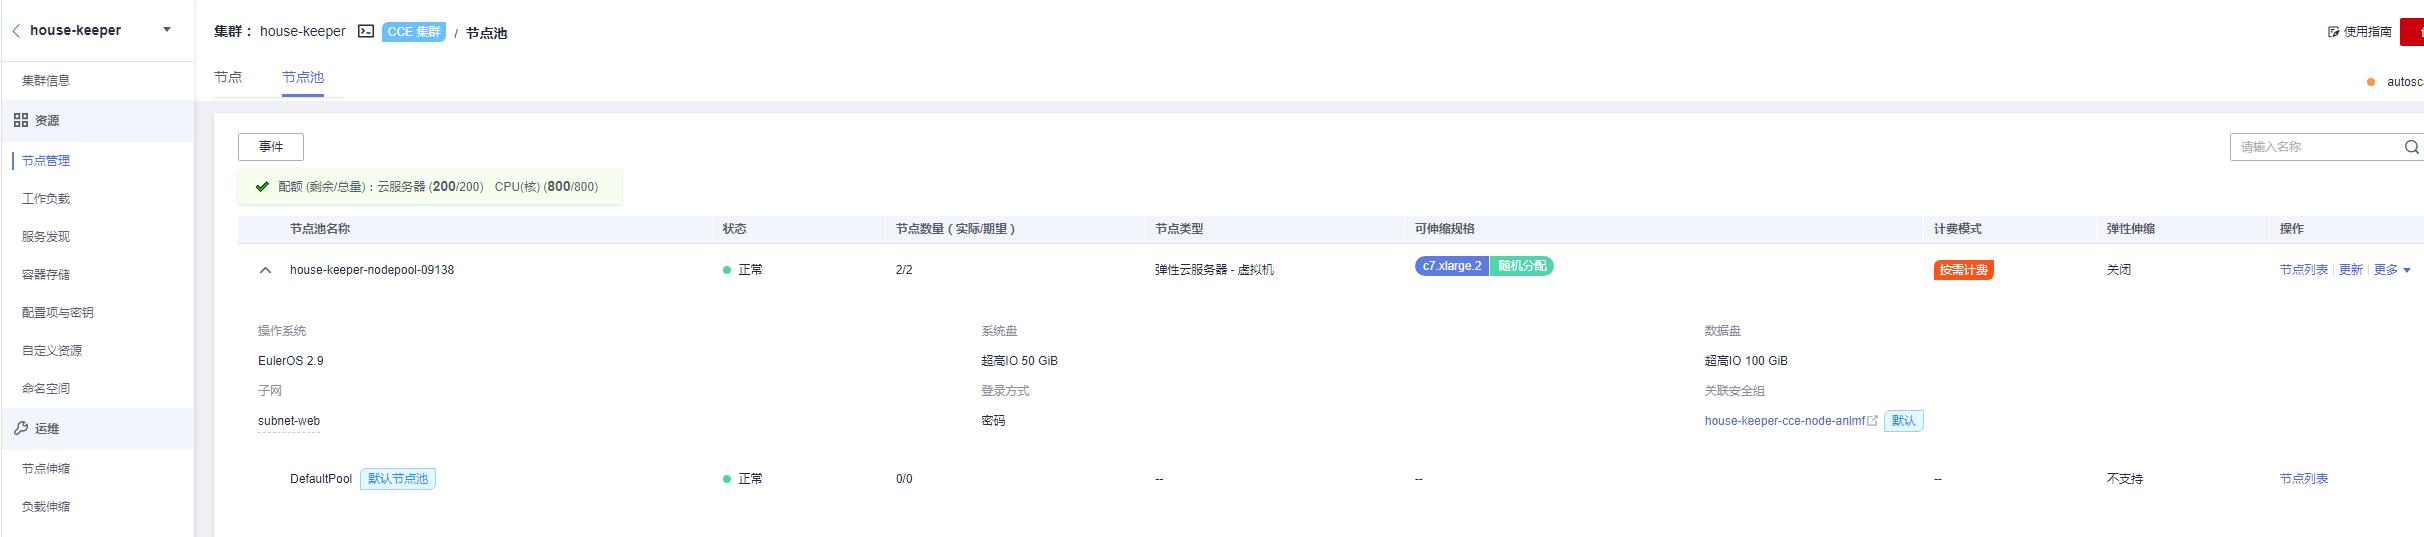Click the 节点池名称 column header
The height and width of the screenshot is (537, 2424).
[x=320, y=229]
